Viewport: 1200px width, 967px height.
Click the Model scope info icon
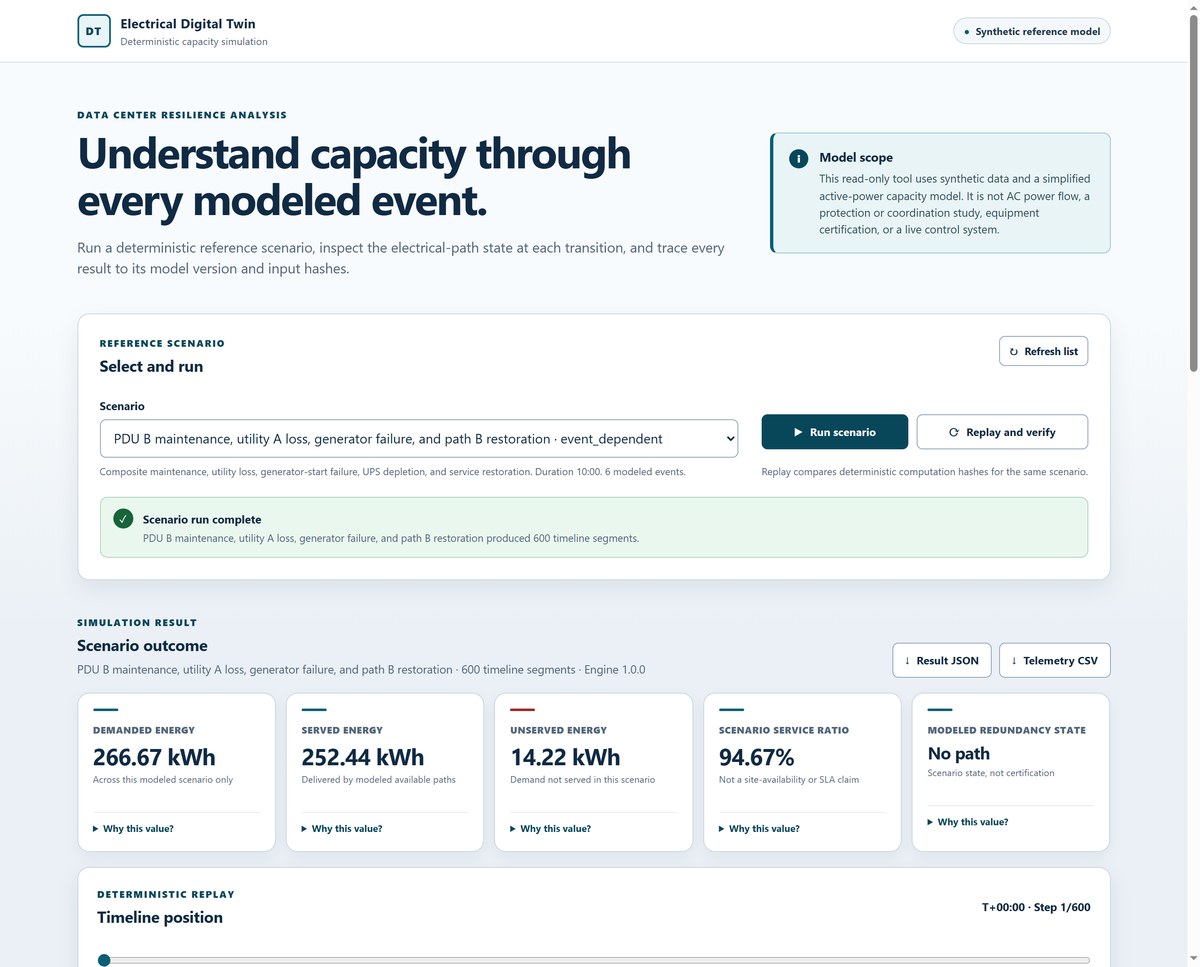[x=798, y=158]
